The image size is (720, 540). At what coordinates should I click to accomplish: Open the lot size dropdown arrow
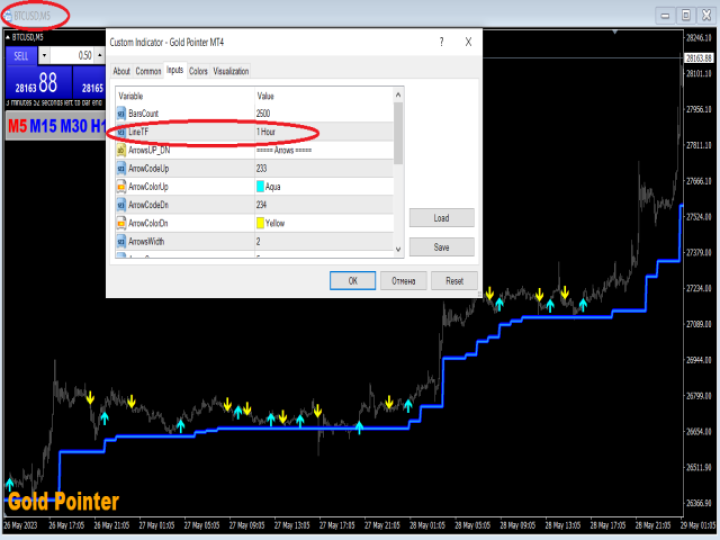[44, 56]
